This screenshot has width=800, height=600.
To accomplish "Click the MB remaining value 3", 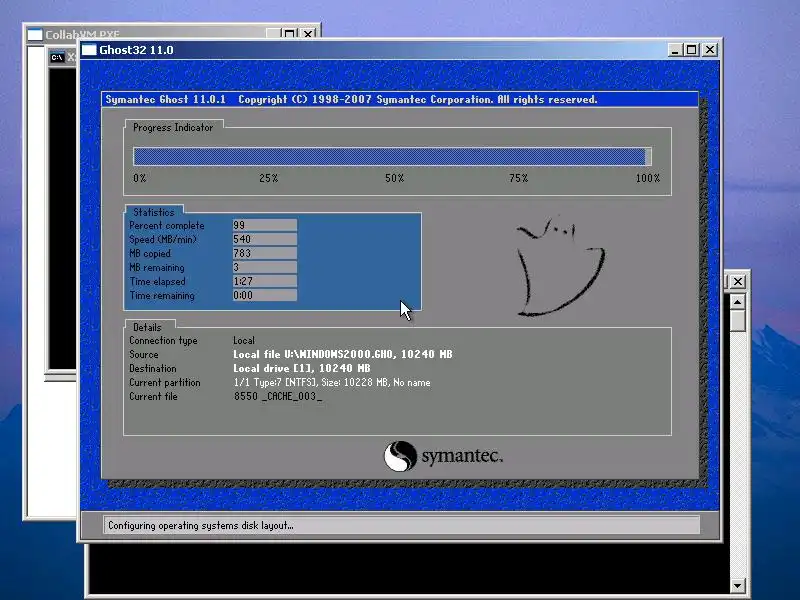I will click(264, 267).
